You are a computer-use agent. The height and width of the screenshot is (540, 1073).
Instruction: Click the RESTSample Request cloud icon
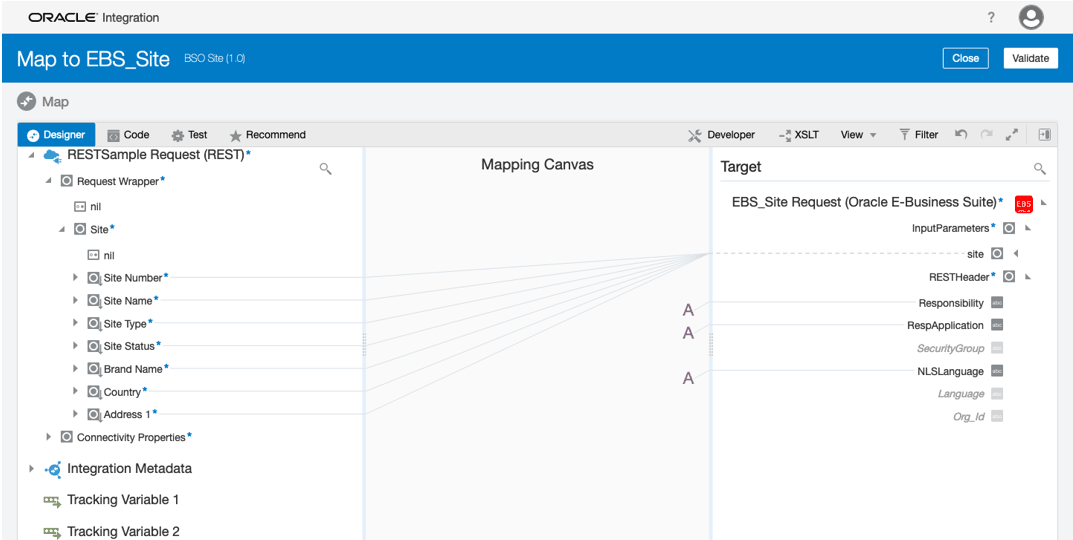(53, 156)
